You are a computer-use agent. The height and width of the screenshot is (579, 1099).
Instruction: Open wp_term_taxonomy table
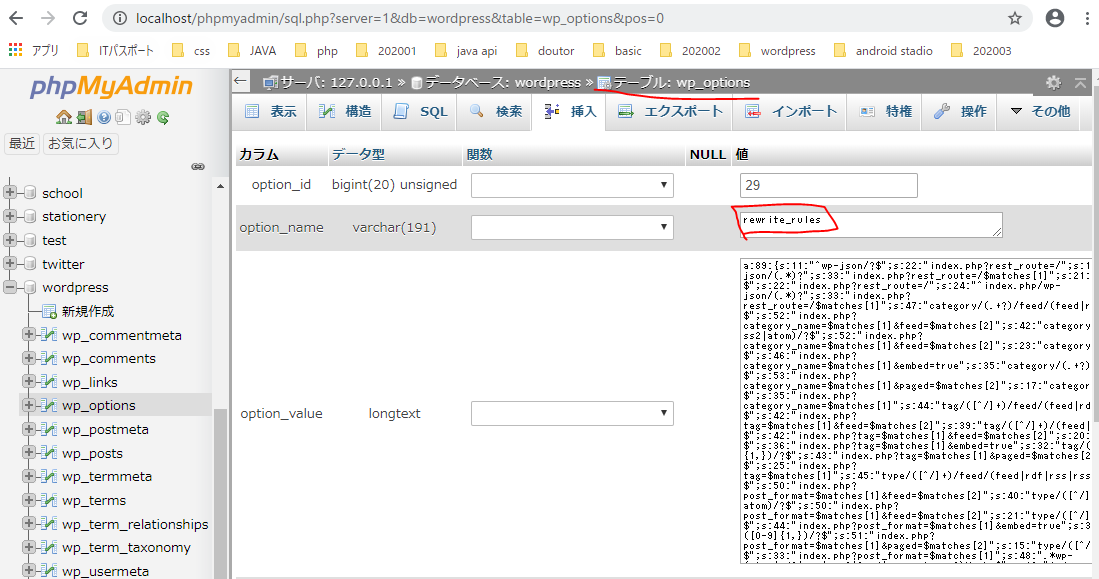126,547
